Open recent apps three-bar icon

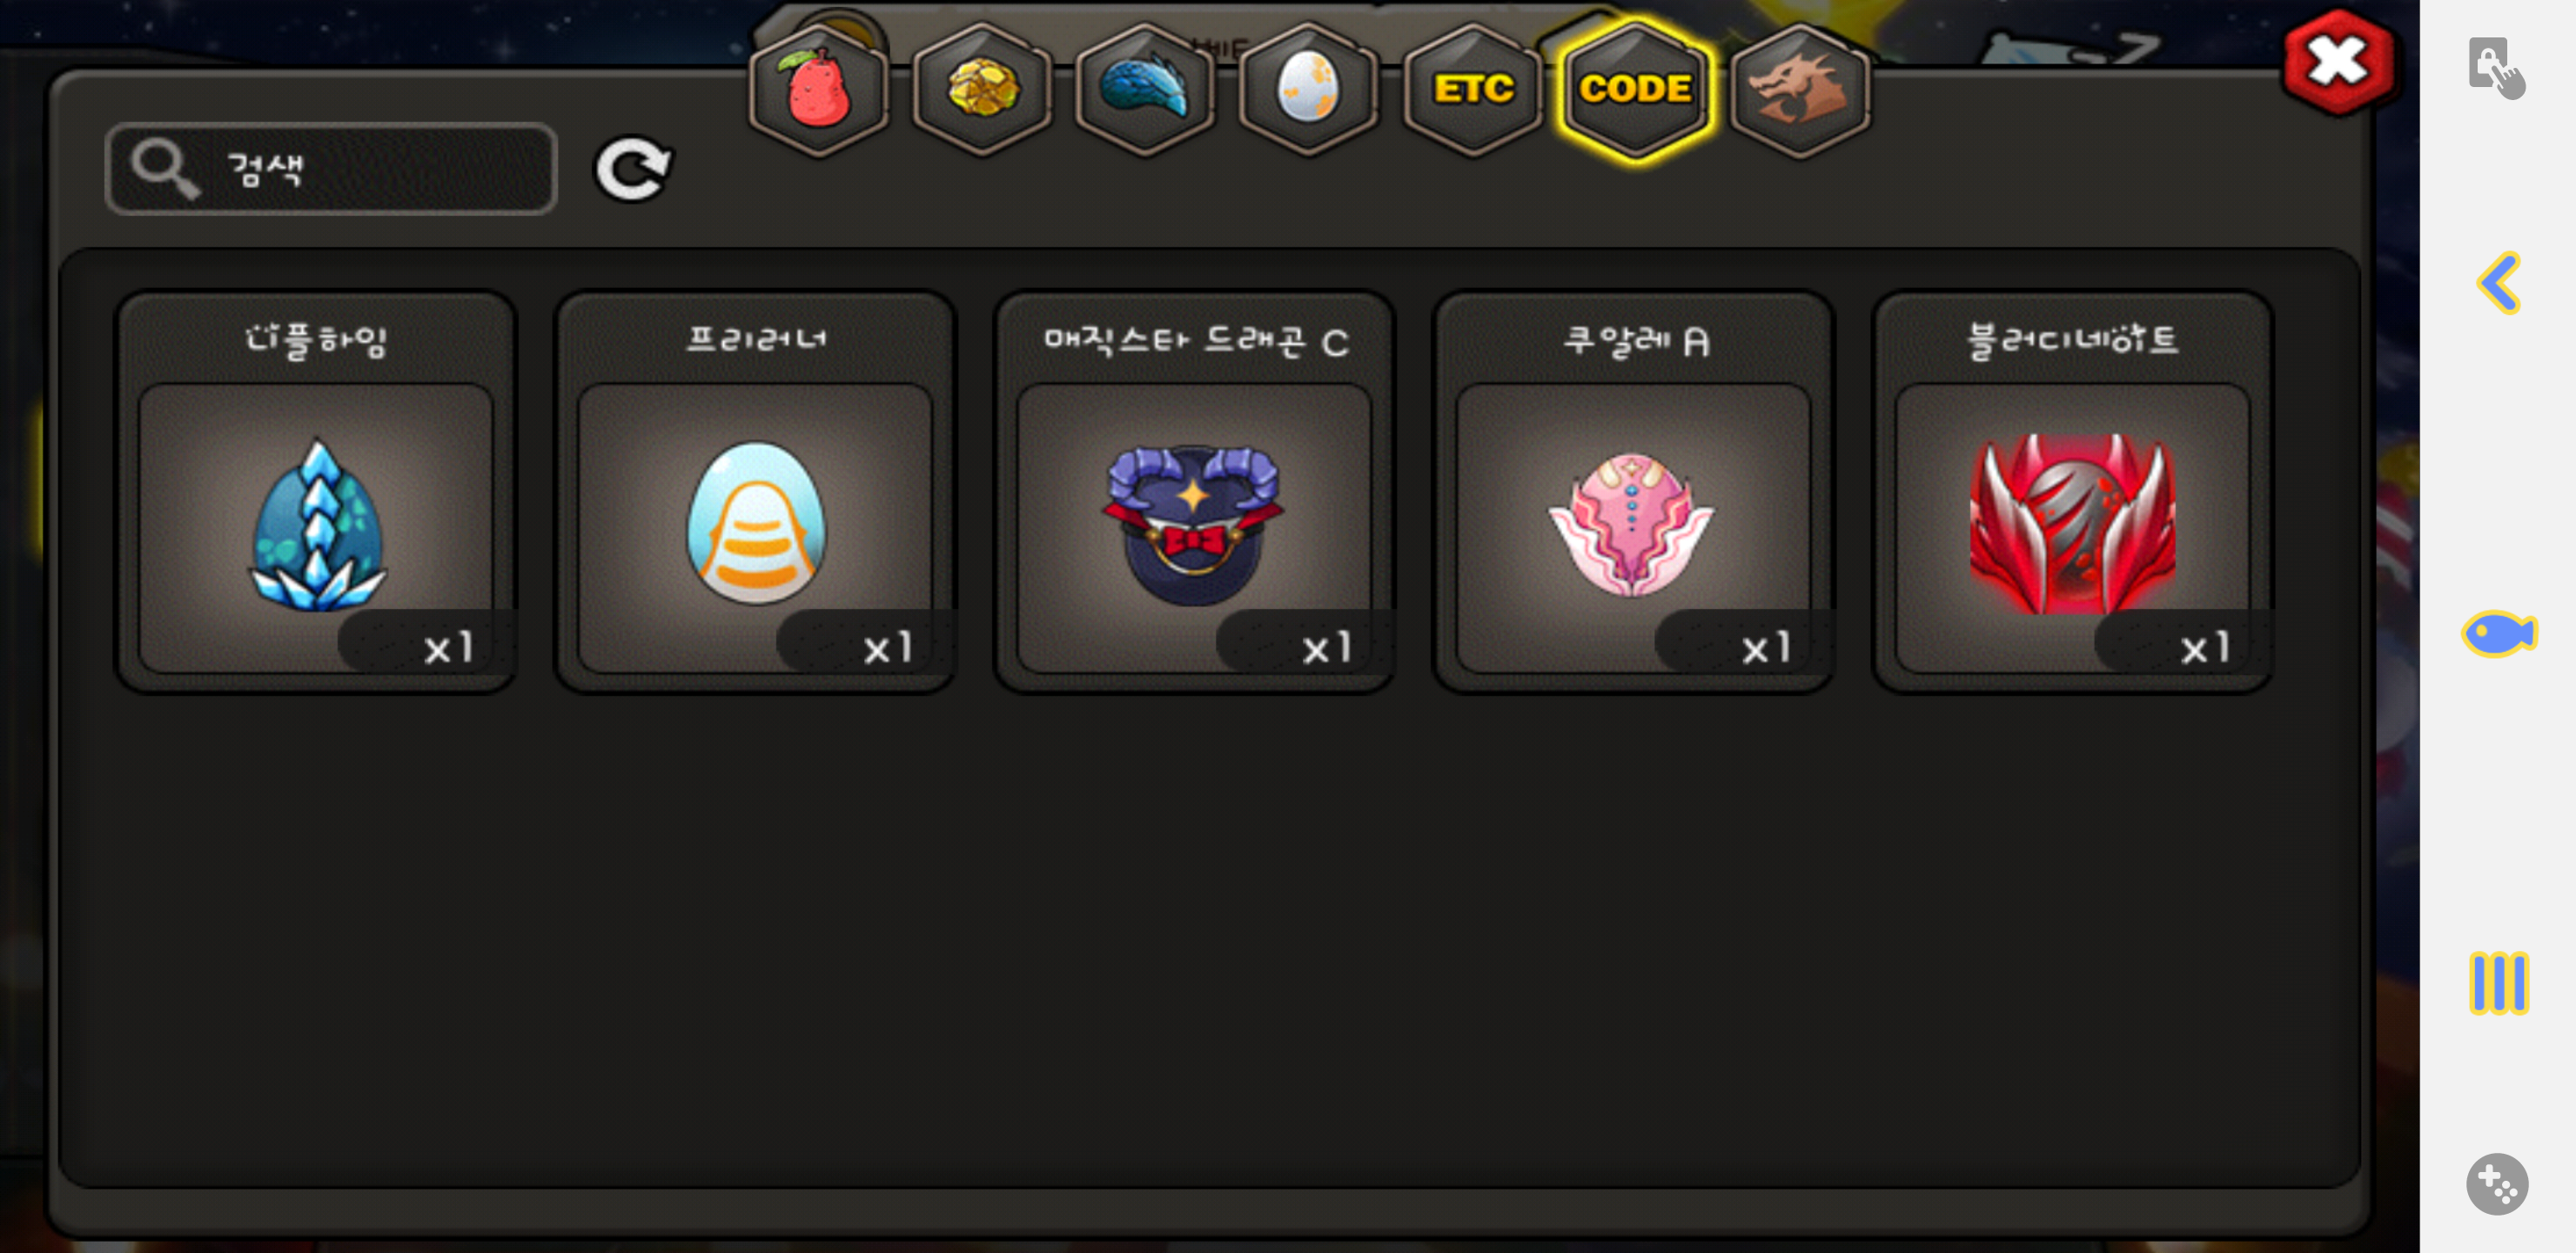[2498, 983]
